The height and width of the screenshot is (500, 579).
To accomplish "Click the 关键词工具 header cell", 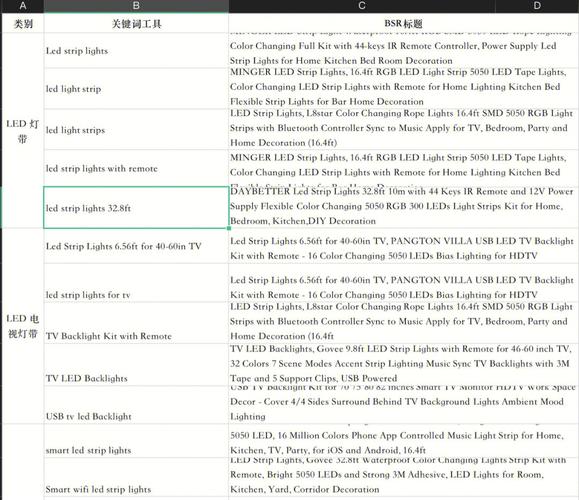I will click(x=136, y=23).
